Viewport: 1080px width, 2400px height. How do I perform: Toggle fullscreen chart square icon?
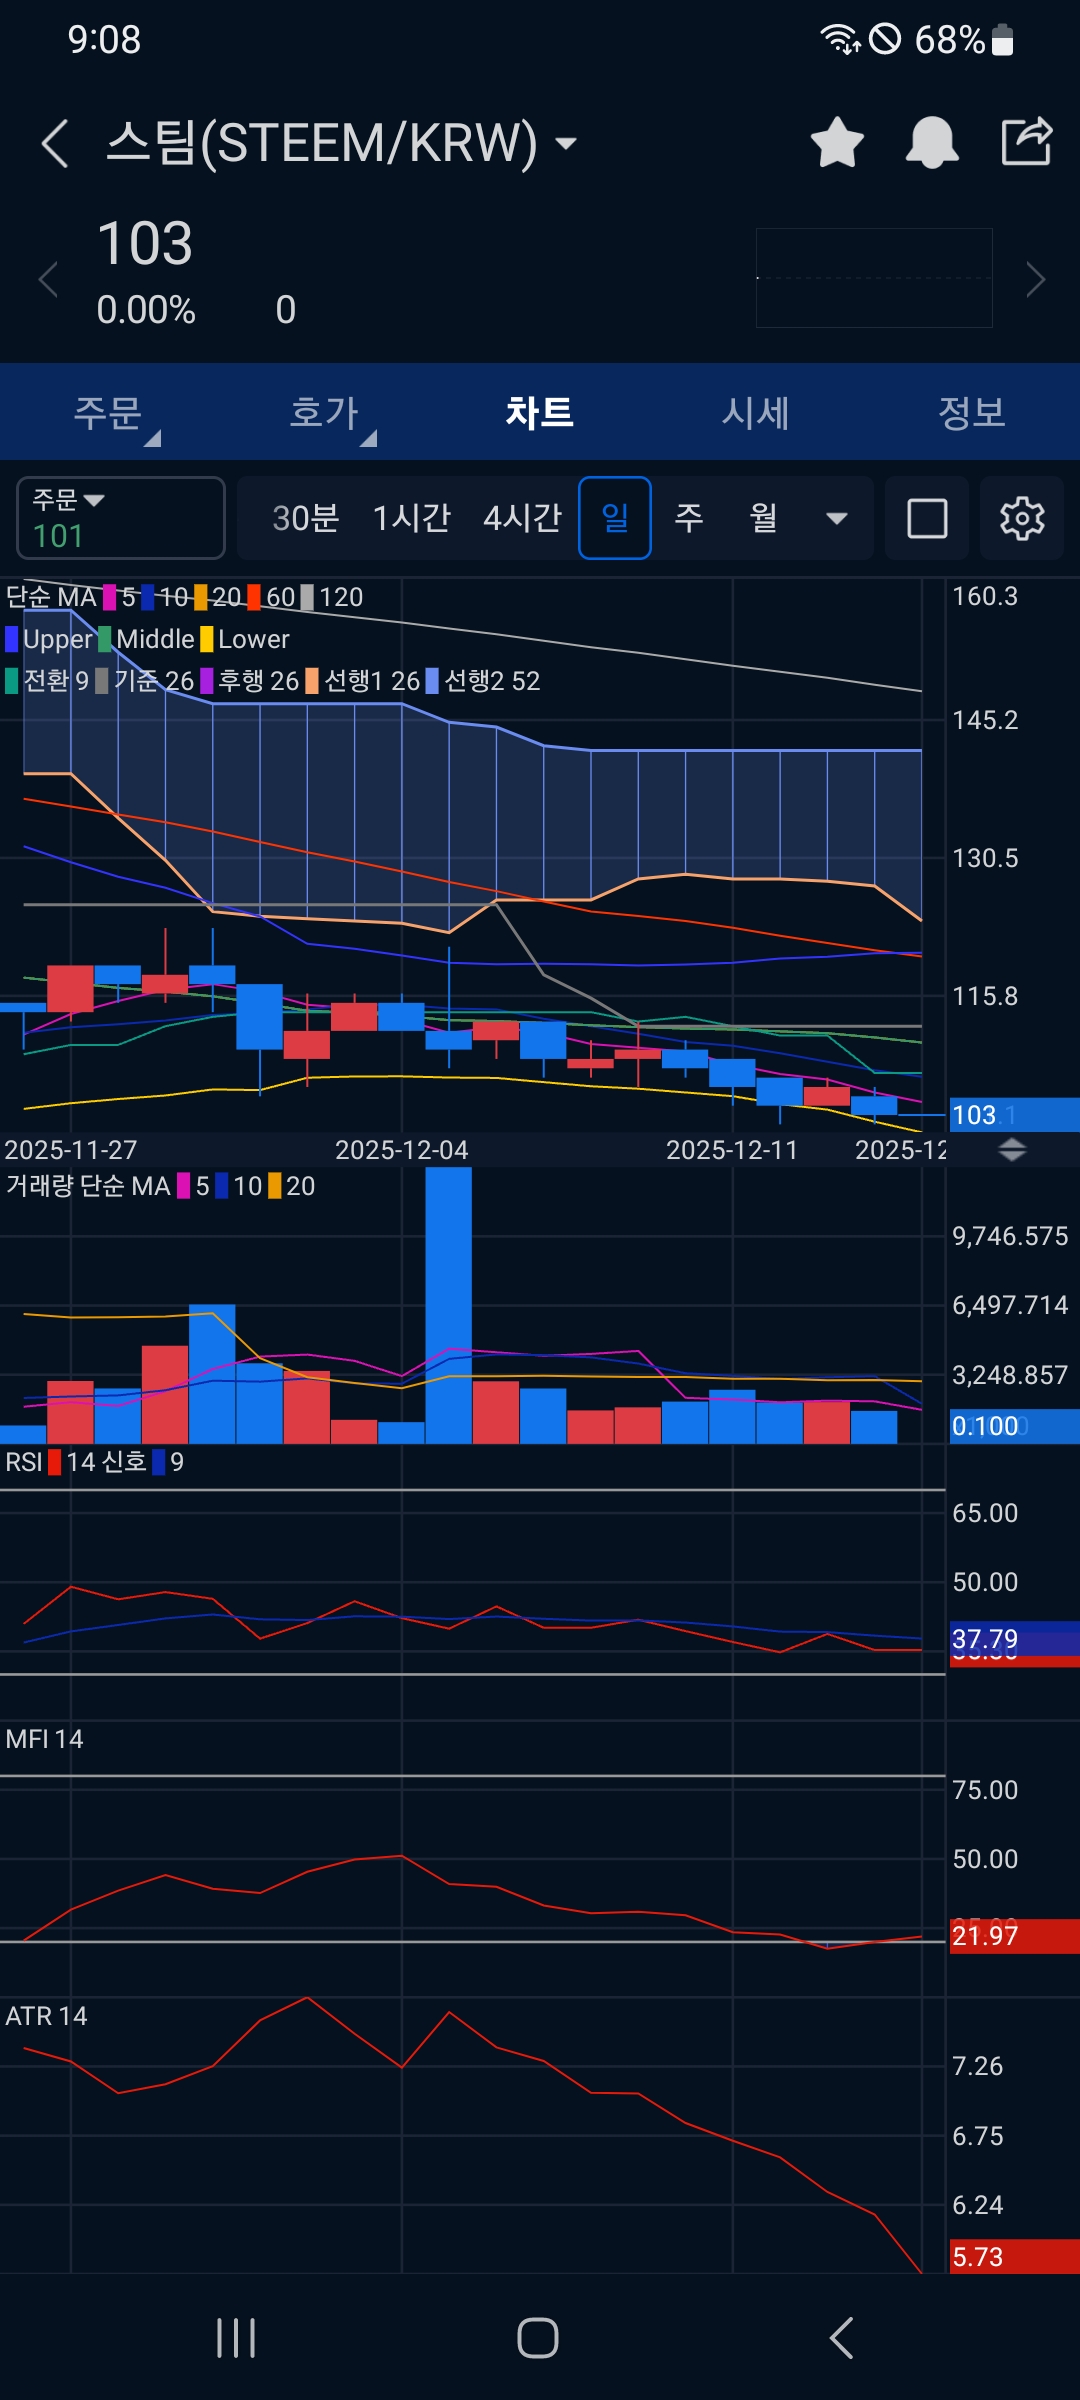[927, 518]
